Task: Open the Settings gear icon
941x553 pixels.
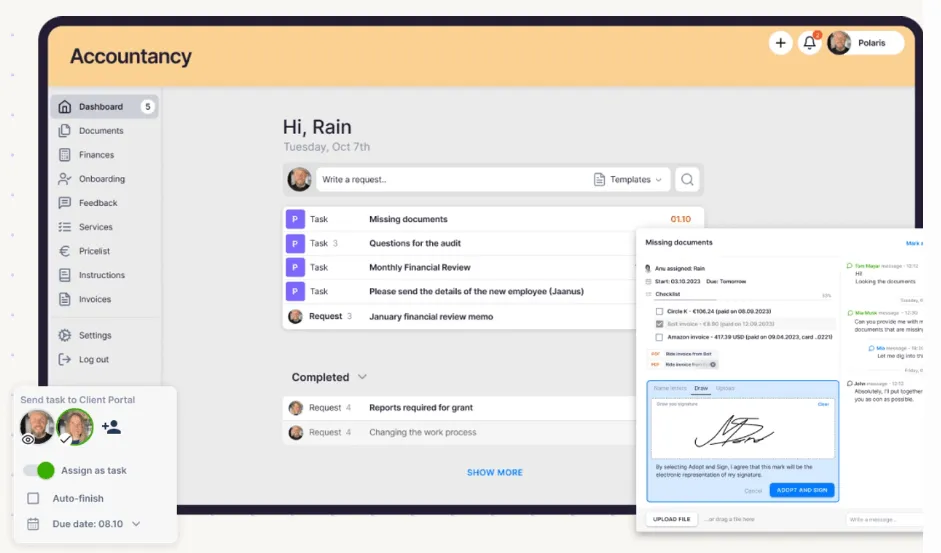Action: pyautogui.click(x=64, y=335)
